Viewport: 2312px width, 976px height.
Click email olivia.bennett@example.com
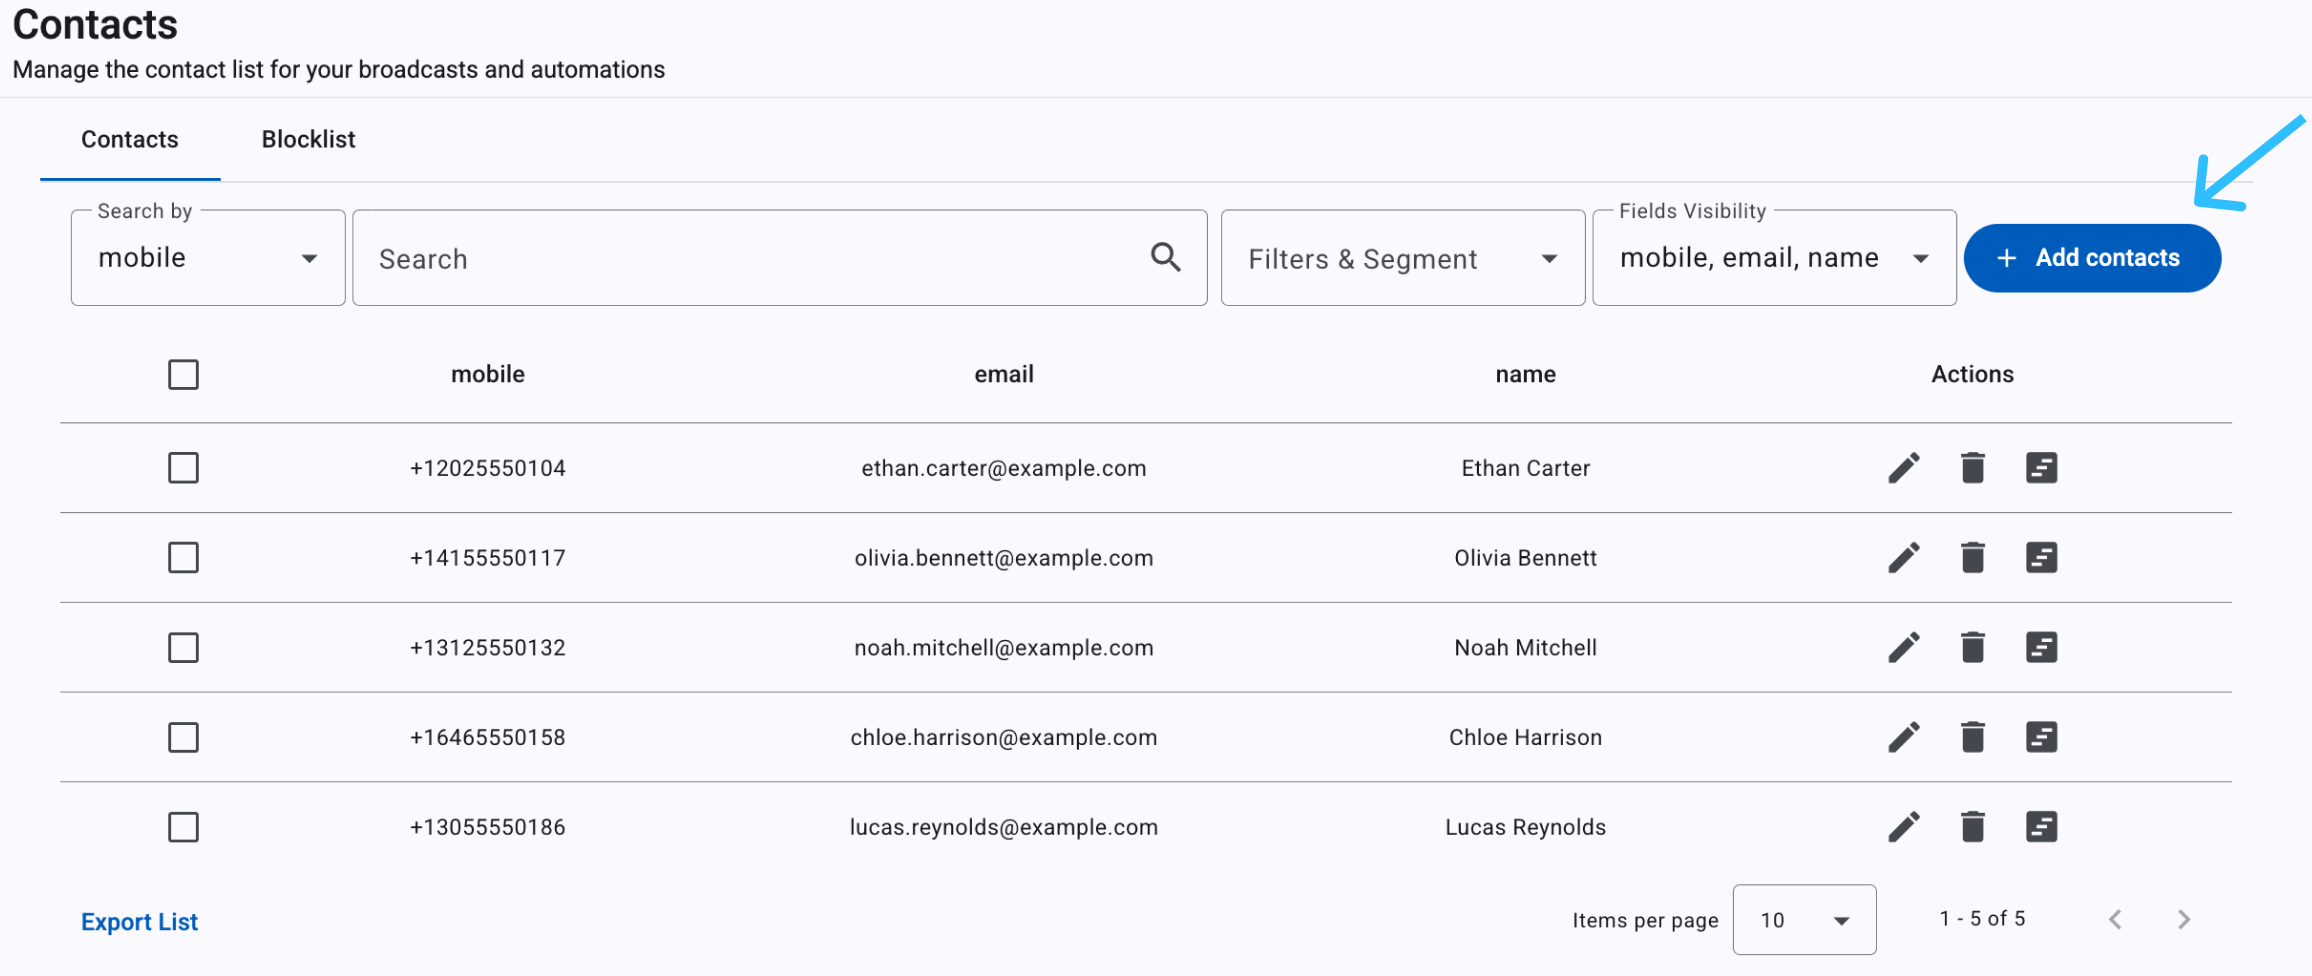point(1004,558)
